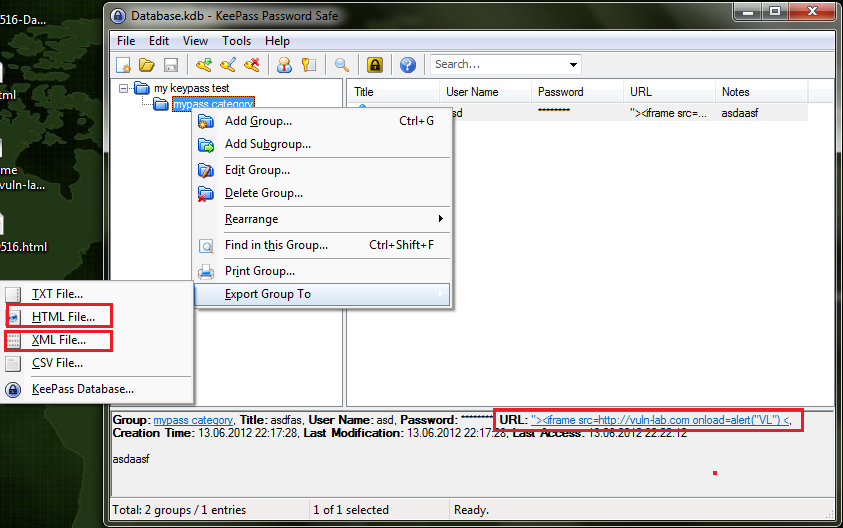843x528 pixels.
Task: Click the Add Entry key icon
Action: coord(204,65)
